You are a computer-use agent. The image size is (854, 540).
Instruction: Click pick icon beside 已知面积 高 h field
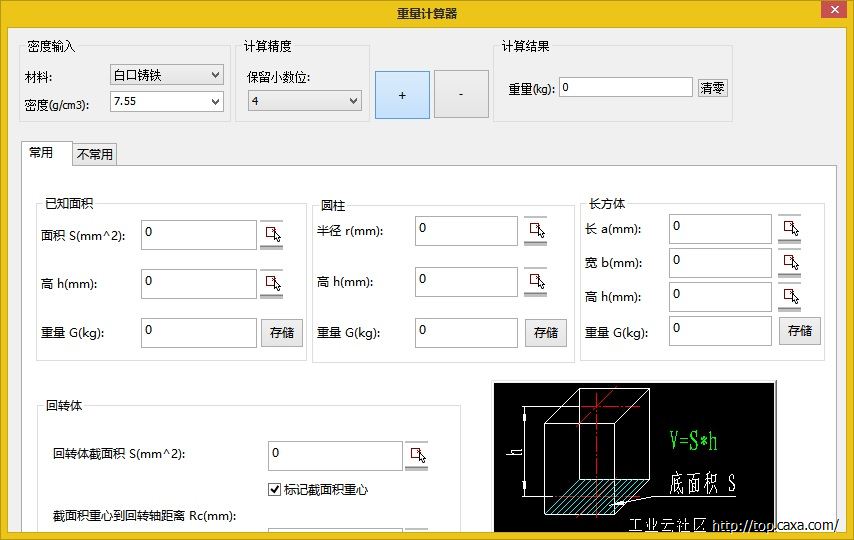[271, 283]
